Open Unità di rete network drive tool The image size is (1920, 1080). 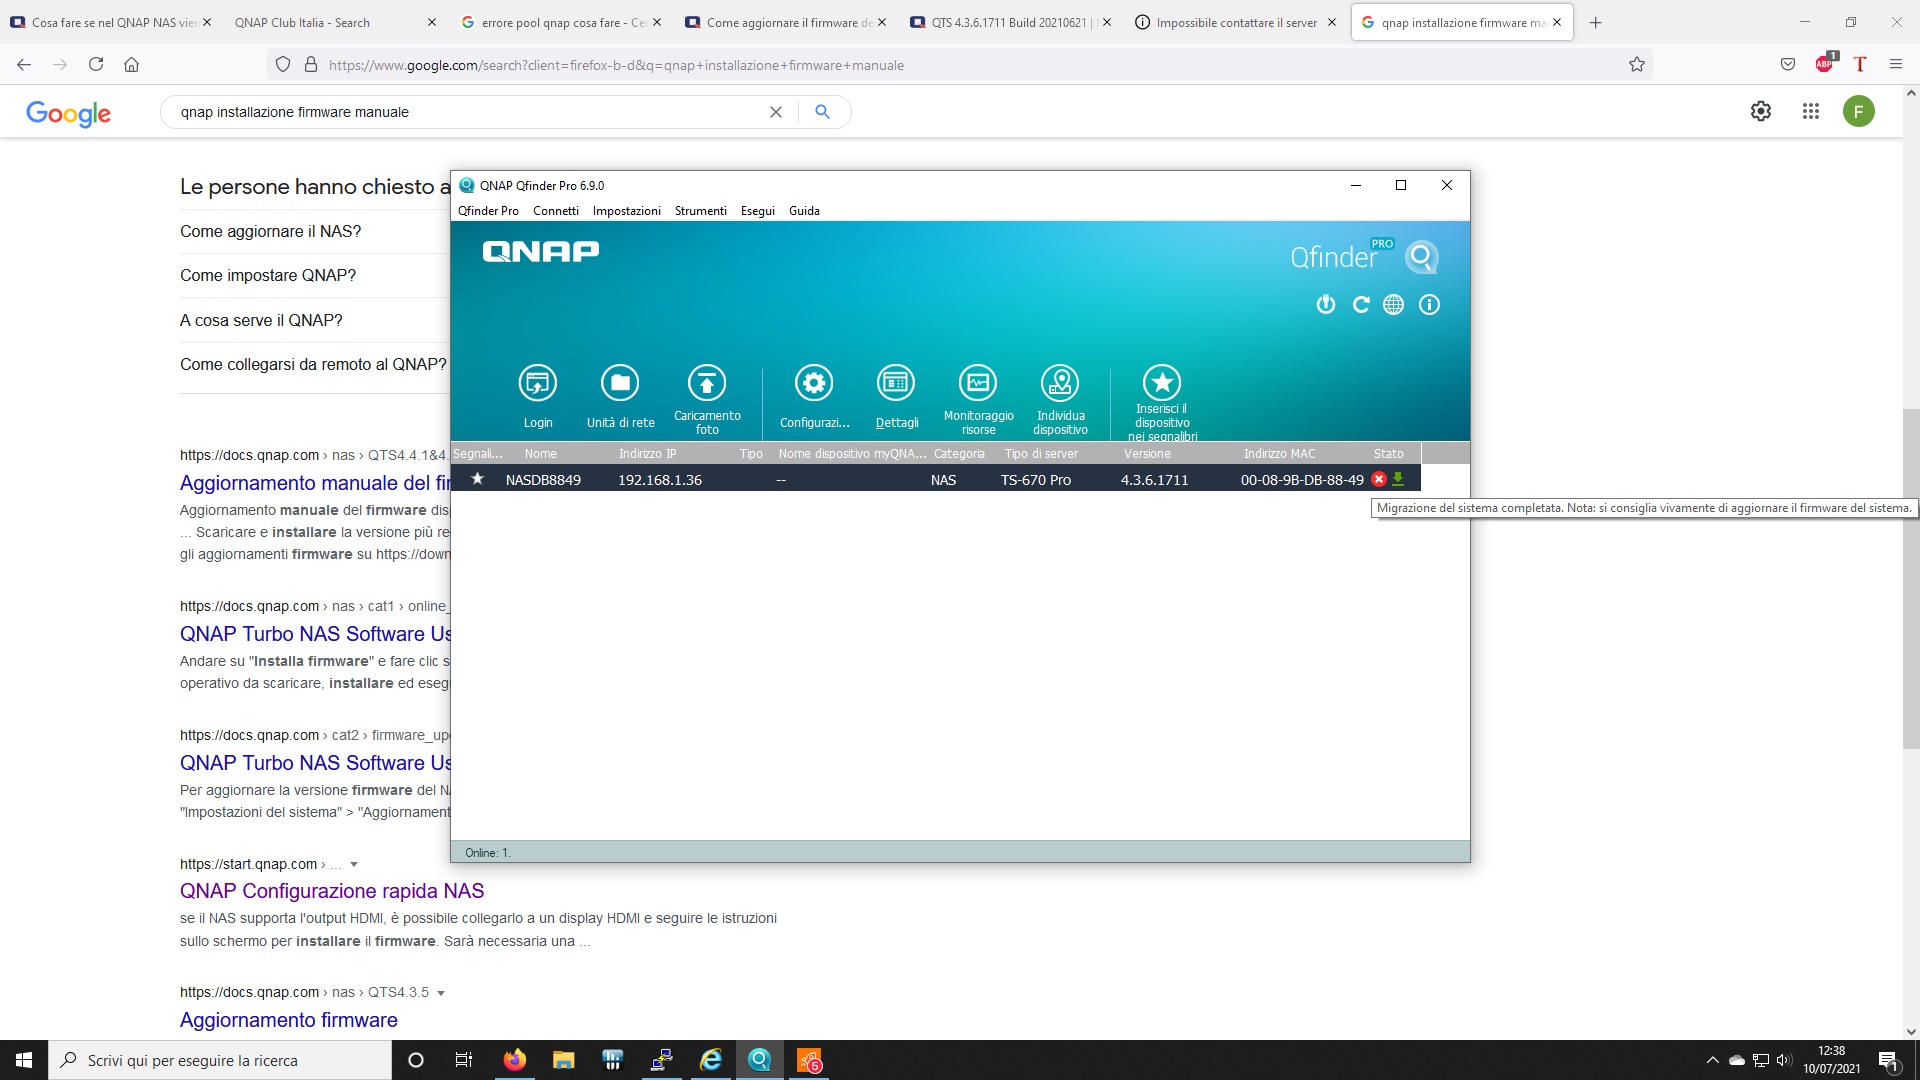[620, 383]
